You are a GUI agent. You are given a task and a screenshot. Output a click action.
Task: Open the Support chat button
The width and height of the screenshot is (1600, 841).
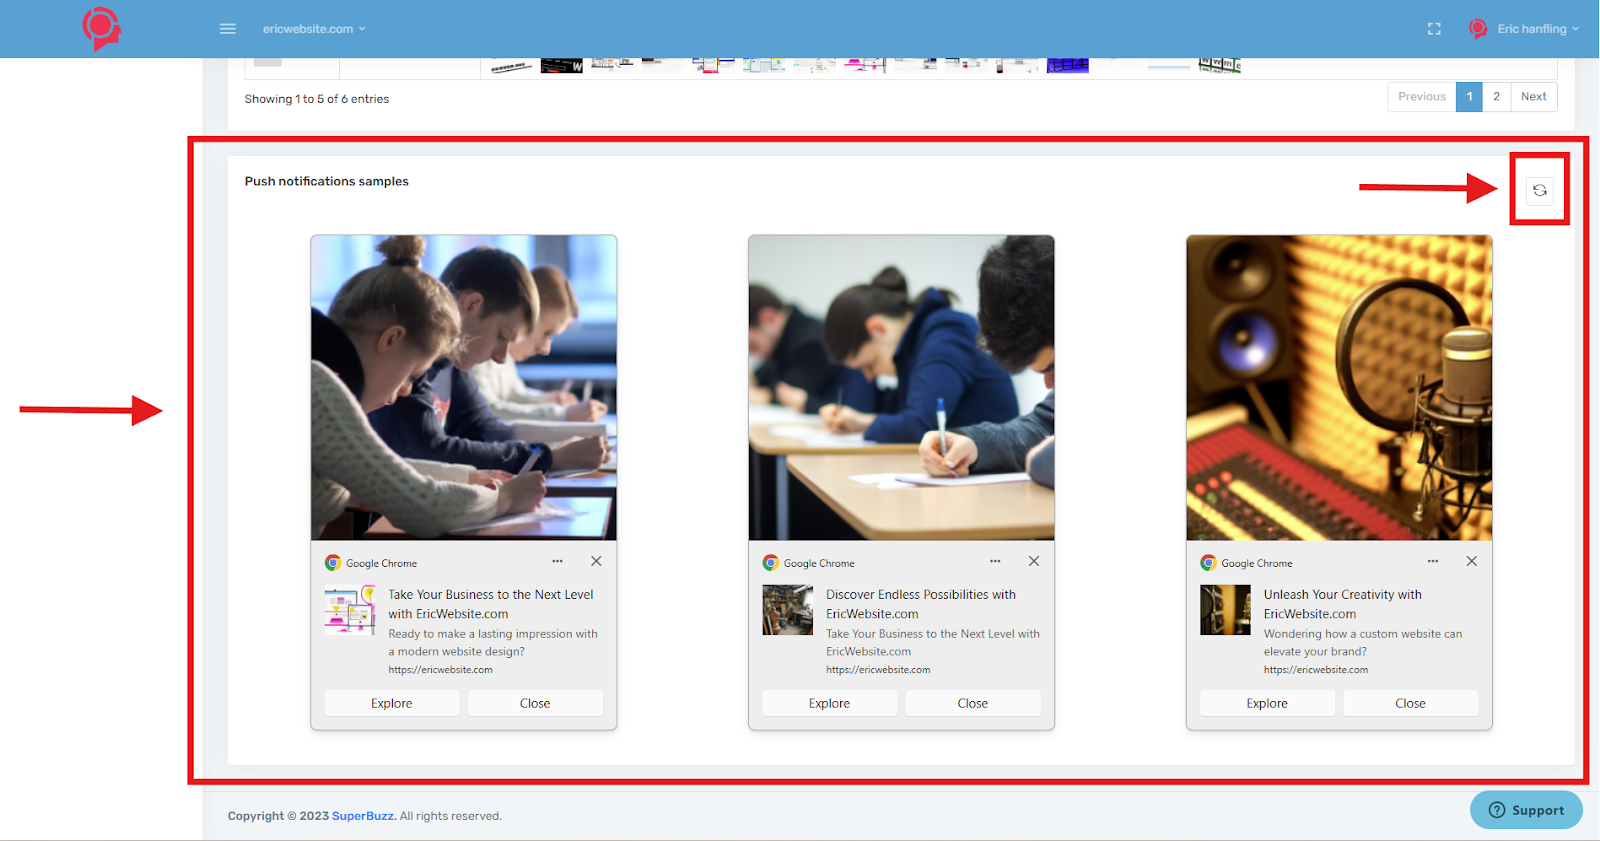(1526, 810)
